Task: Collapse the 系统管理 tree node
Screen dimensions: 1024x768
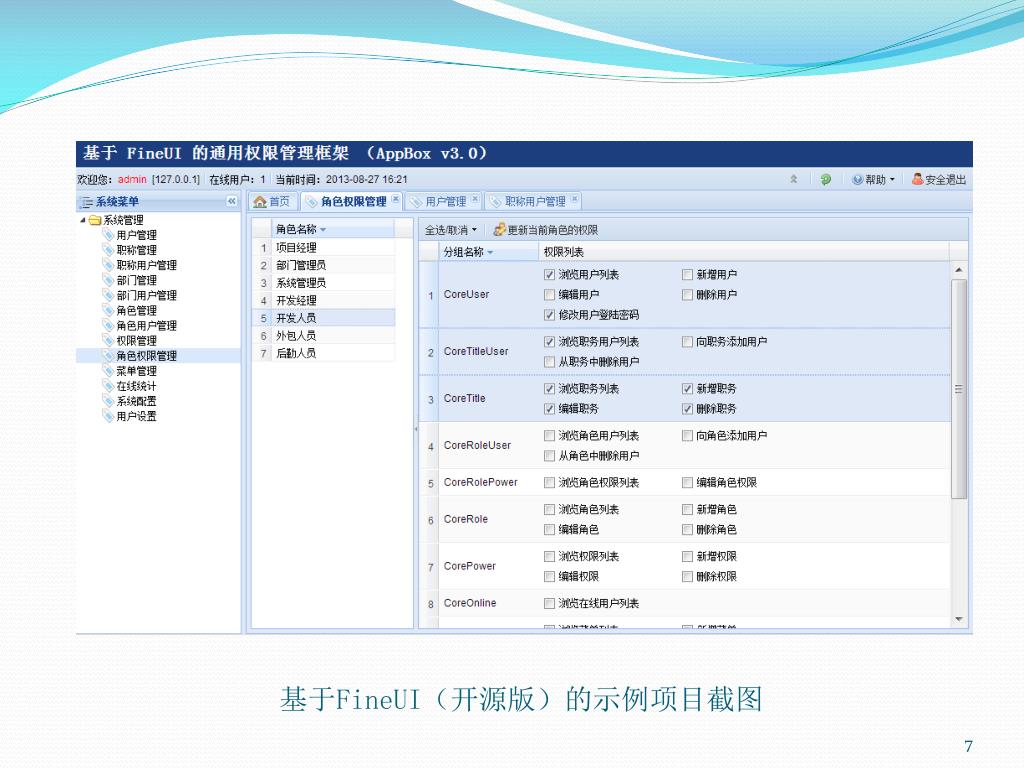Action: (83, 220)
